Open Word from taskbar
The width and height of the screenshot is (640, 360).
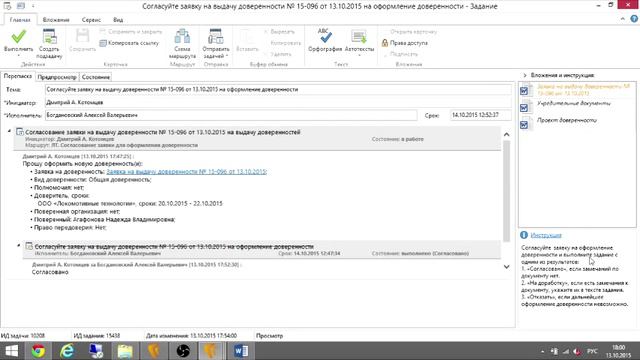pyautogui.click(x=241, y=351)
